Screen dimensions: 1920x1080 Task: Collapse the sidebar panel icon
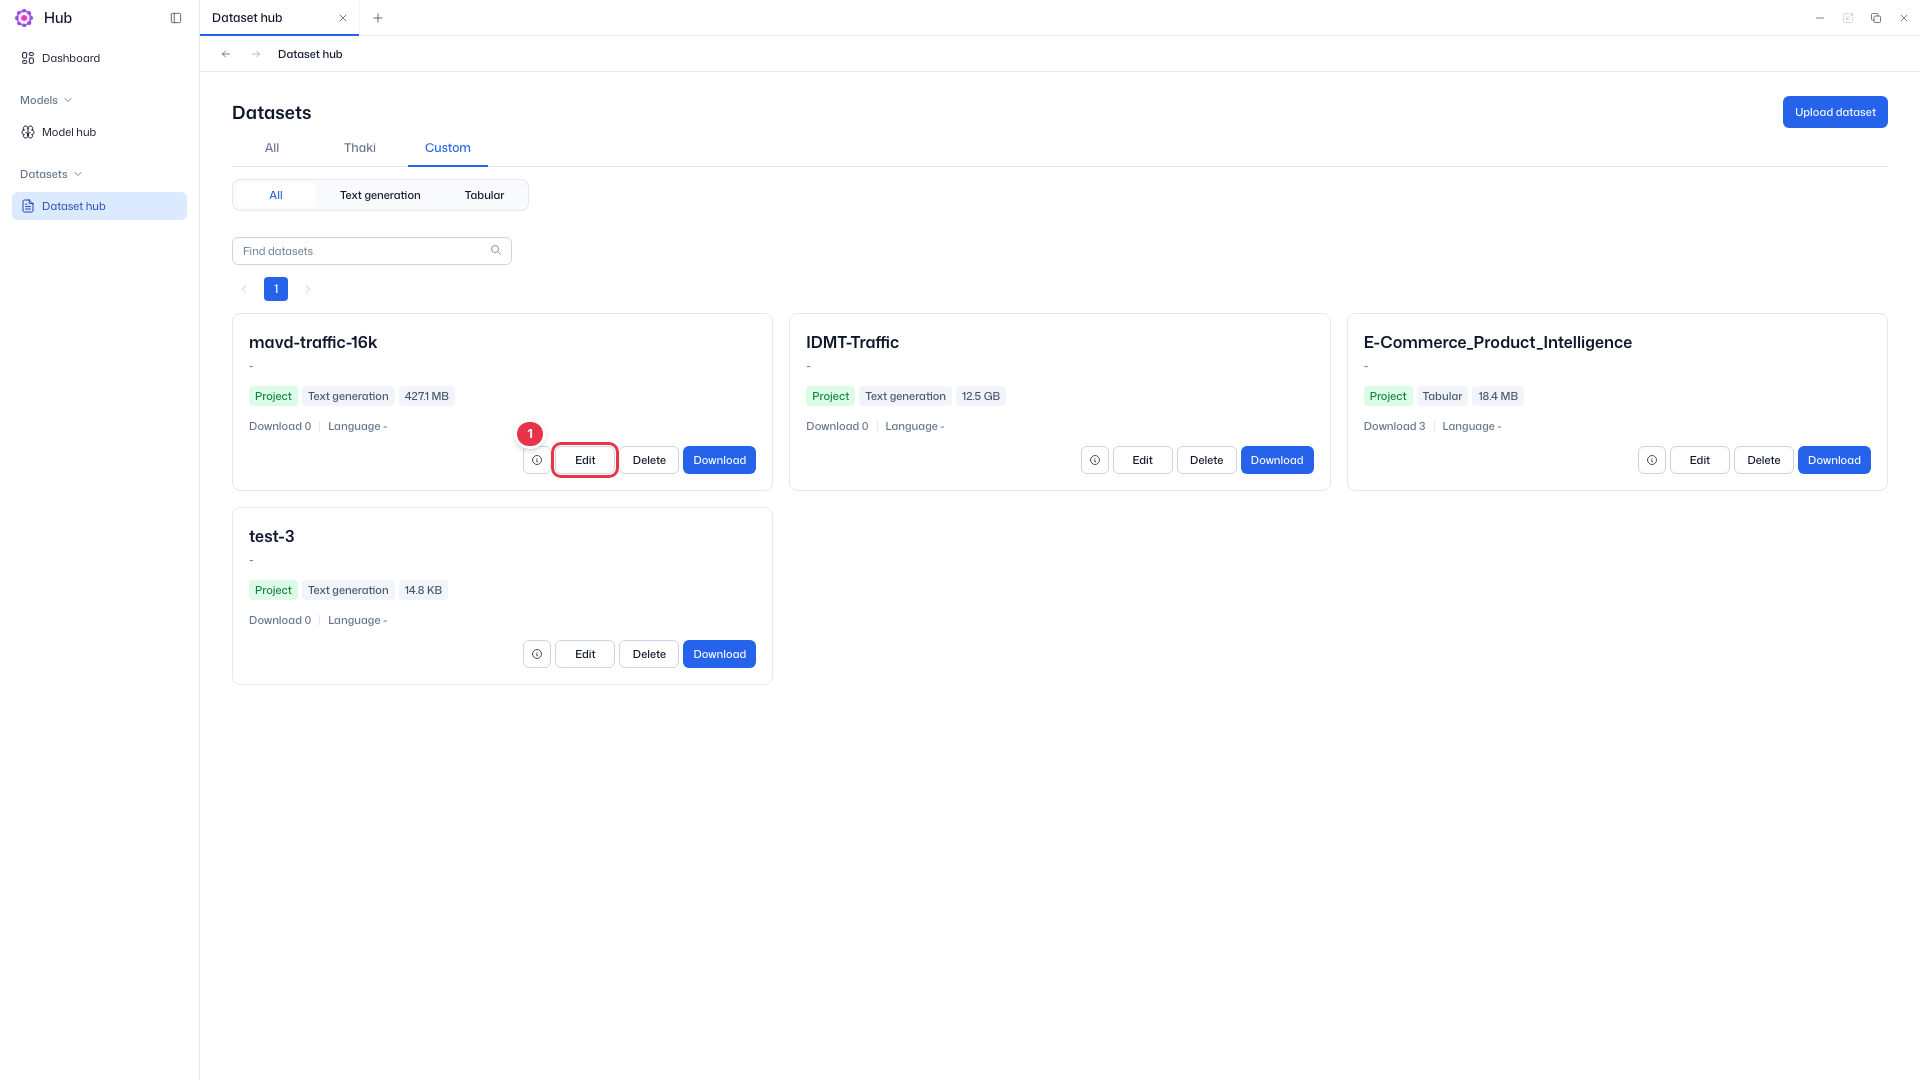[176, 18]
